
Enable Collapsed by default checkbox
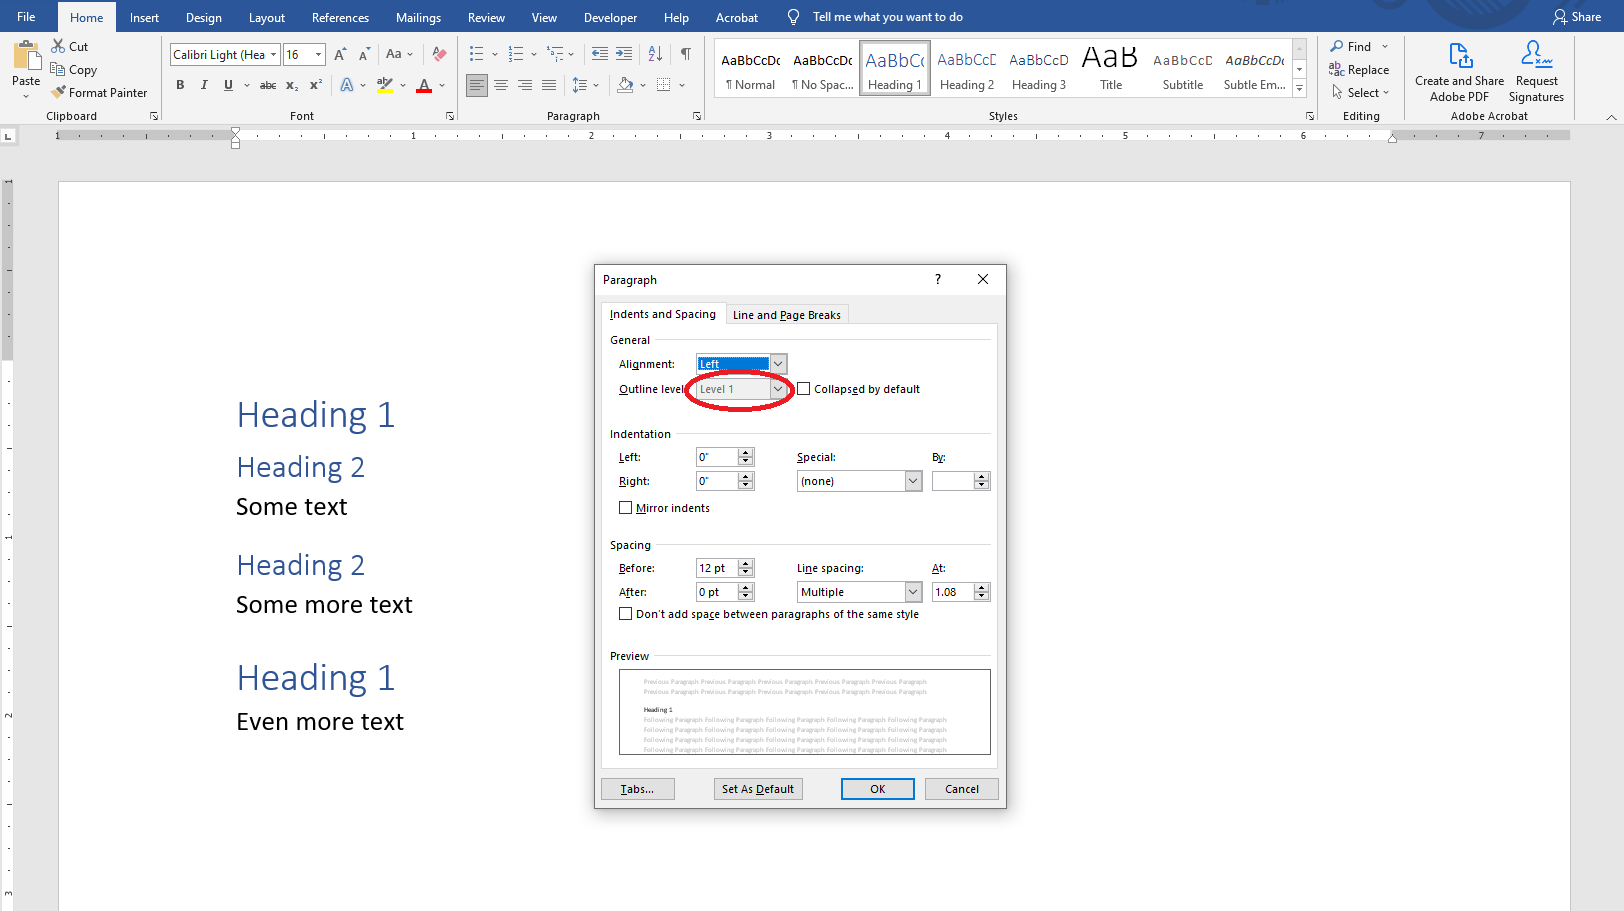(x=804, y=389)
